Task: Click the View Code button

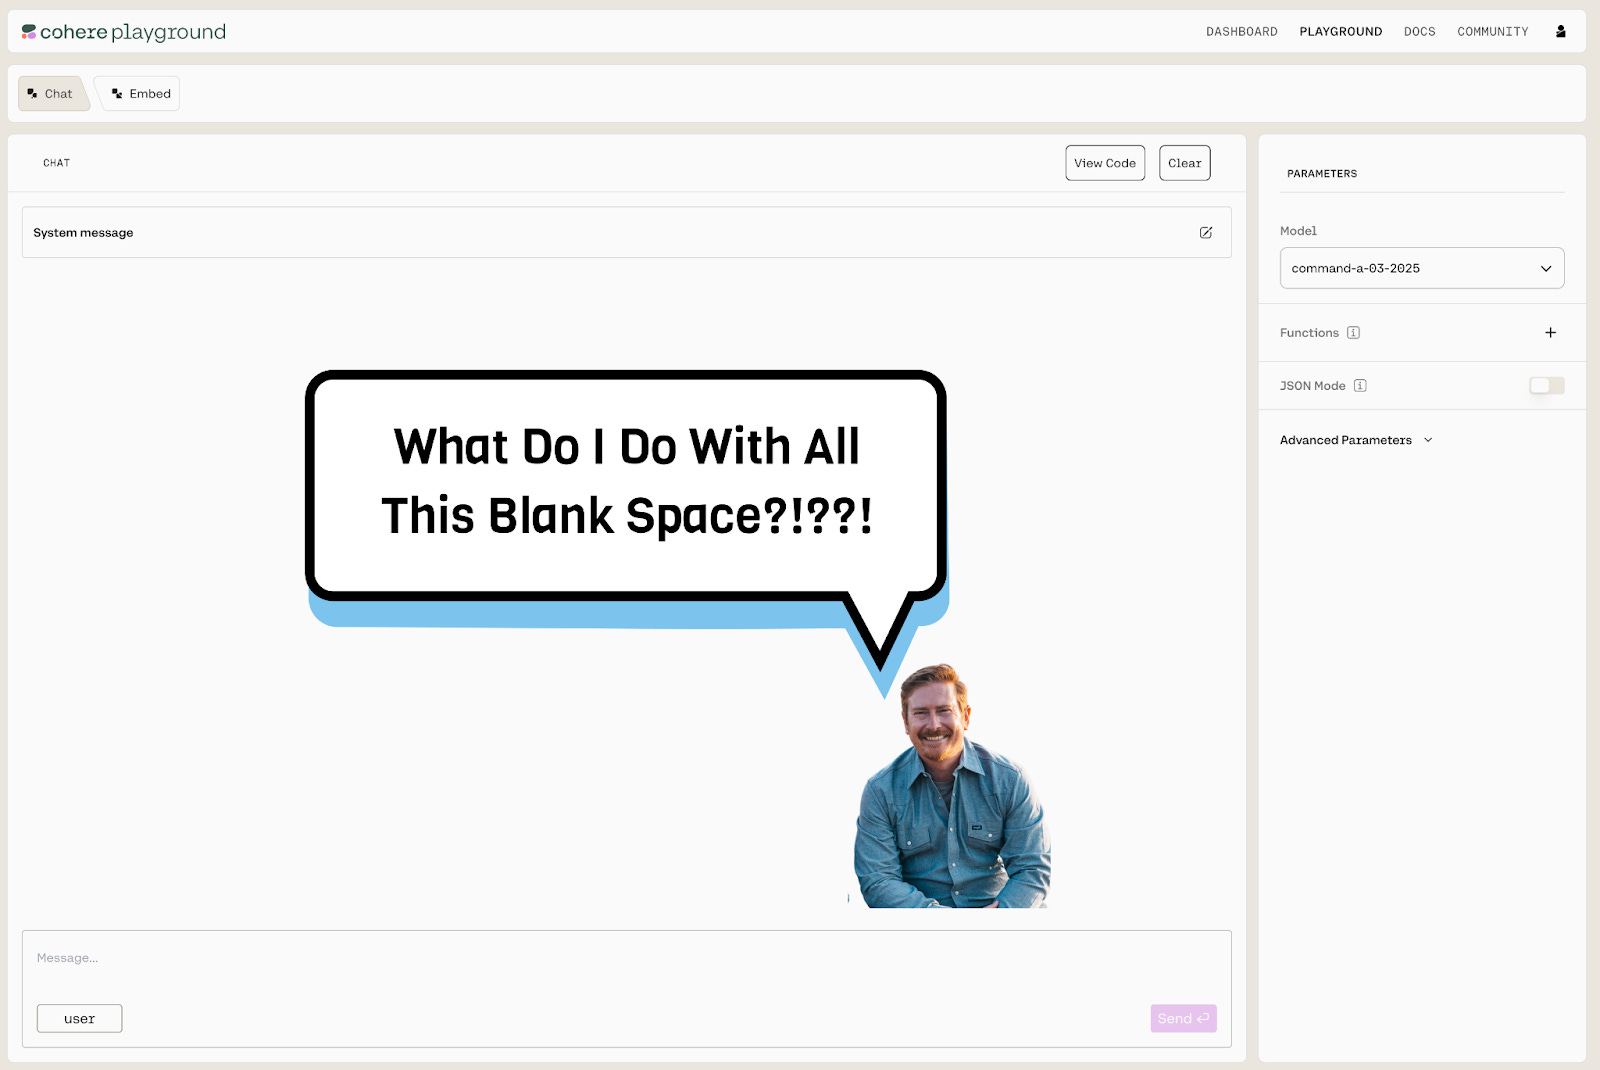Action: click(1105, 163)
